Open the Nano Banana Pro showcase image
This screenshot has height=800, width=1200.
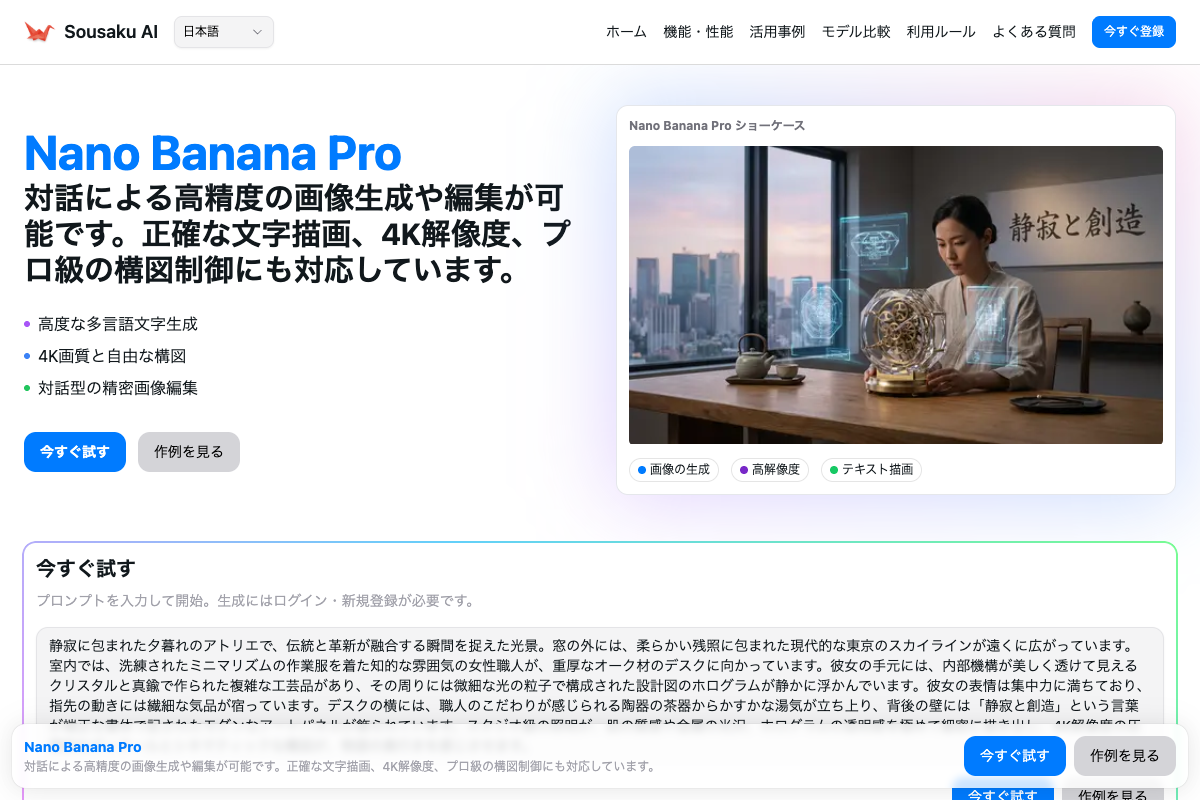click(x=896, y=295)
